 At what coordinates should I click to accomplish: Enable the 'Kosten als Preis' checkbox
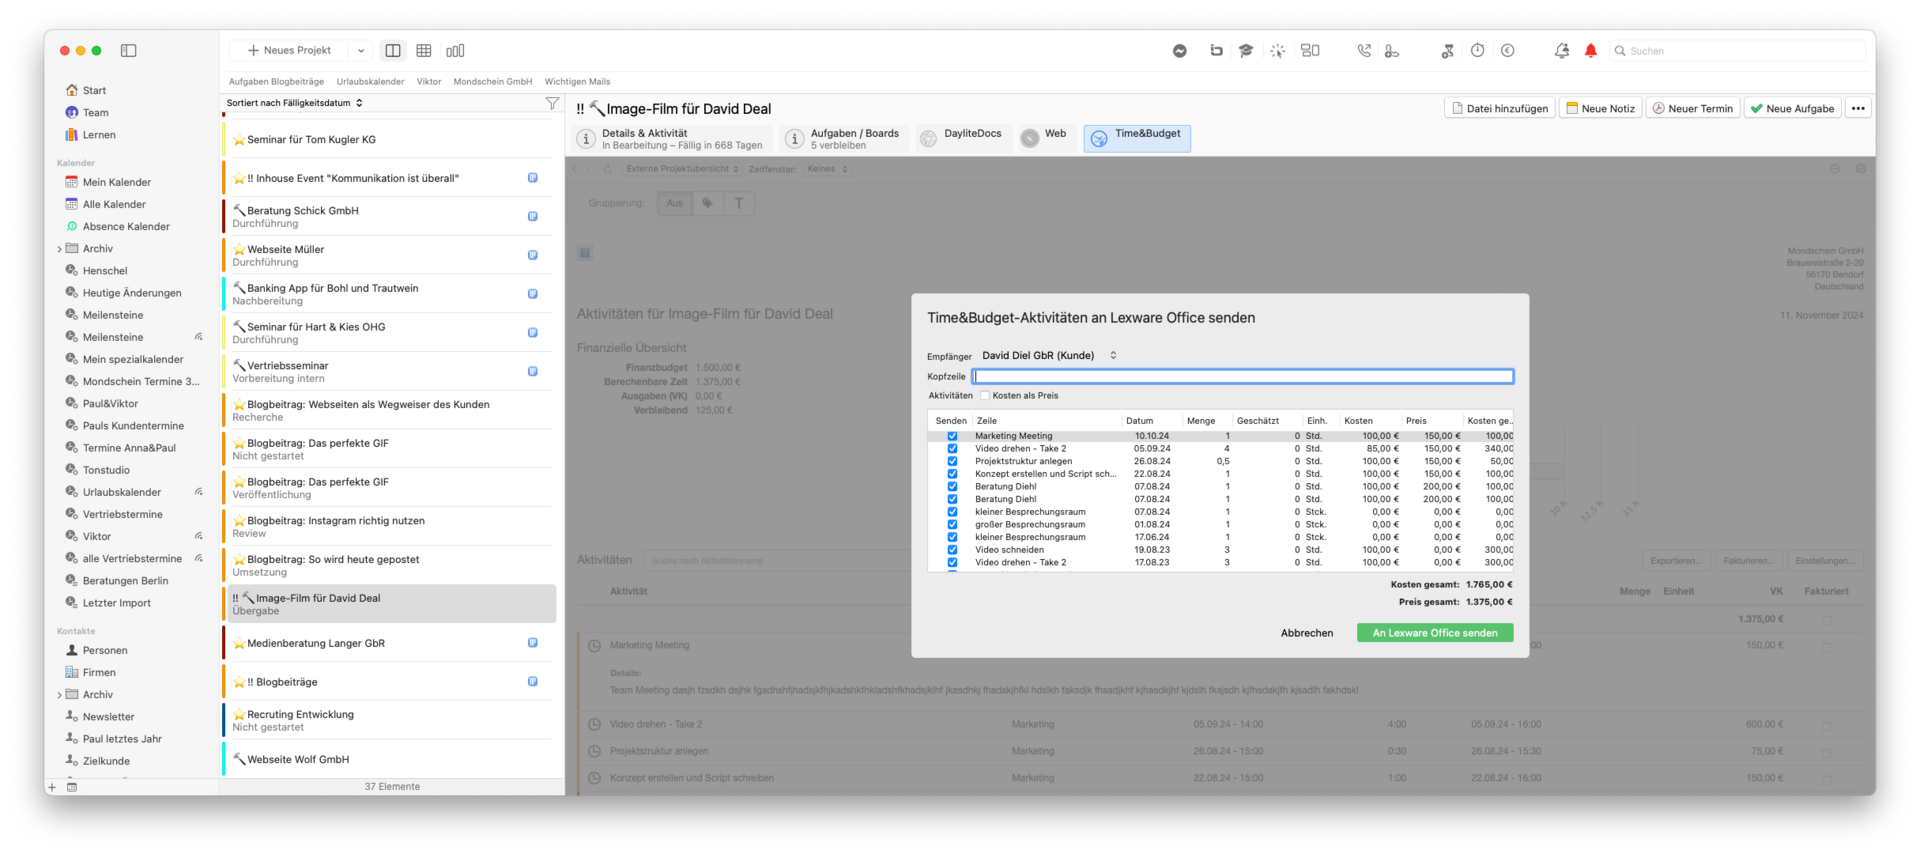pyautogui.click(x=985, y=396)
